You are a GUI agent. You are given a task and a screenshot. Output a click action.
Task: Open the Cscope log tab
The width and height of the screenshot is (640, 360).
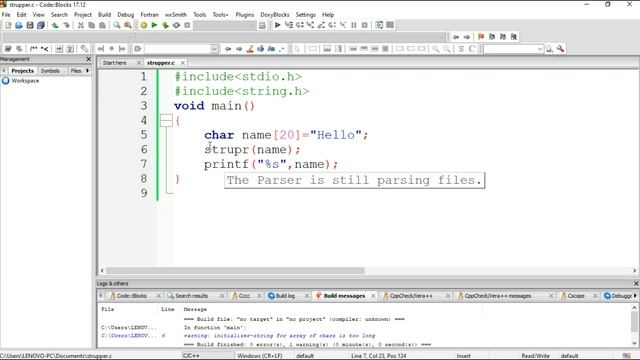[x=576, y=296]
